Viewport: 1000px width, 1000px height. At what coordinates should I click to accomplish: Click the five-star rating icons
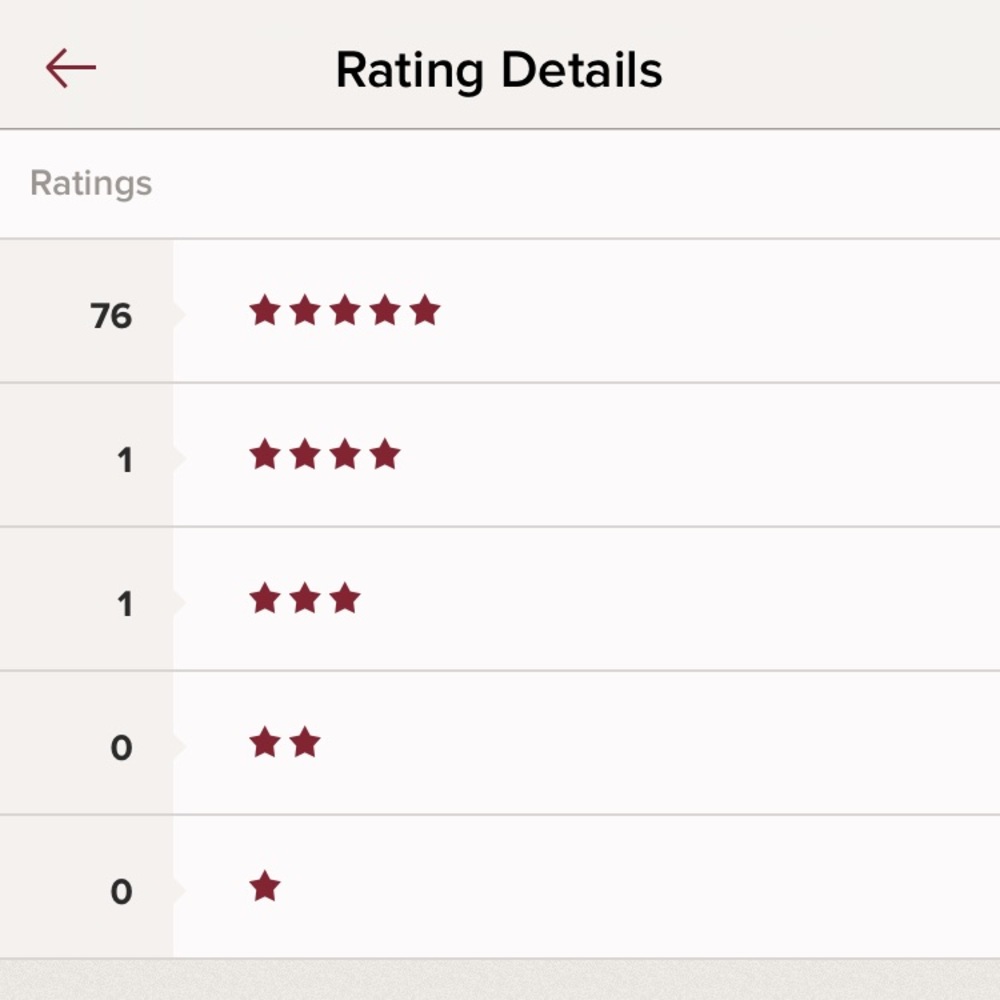click(x=344, y=311)
